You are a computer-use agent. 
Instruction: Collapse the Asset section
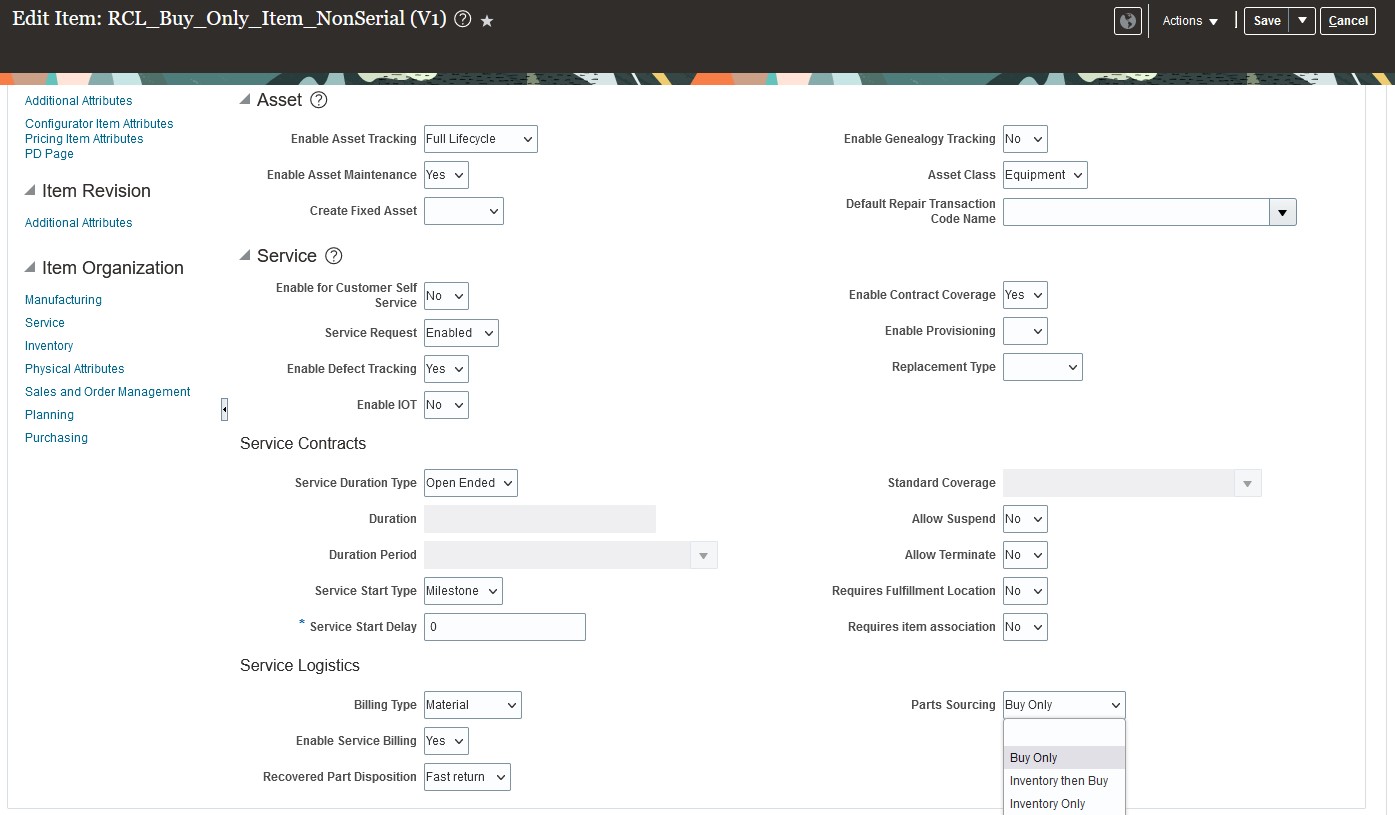point(245,100)
